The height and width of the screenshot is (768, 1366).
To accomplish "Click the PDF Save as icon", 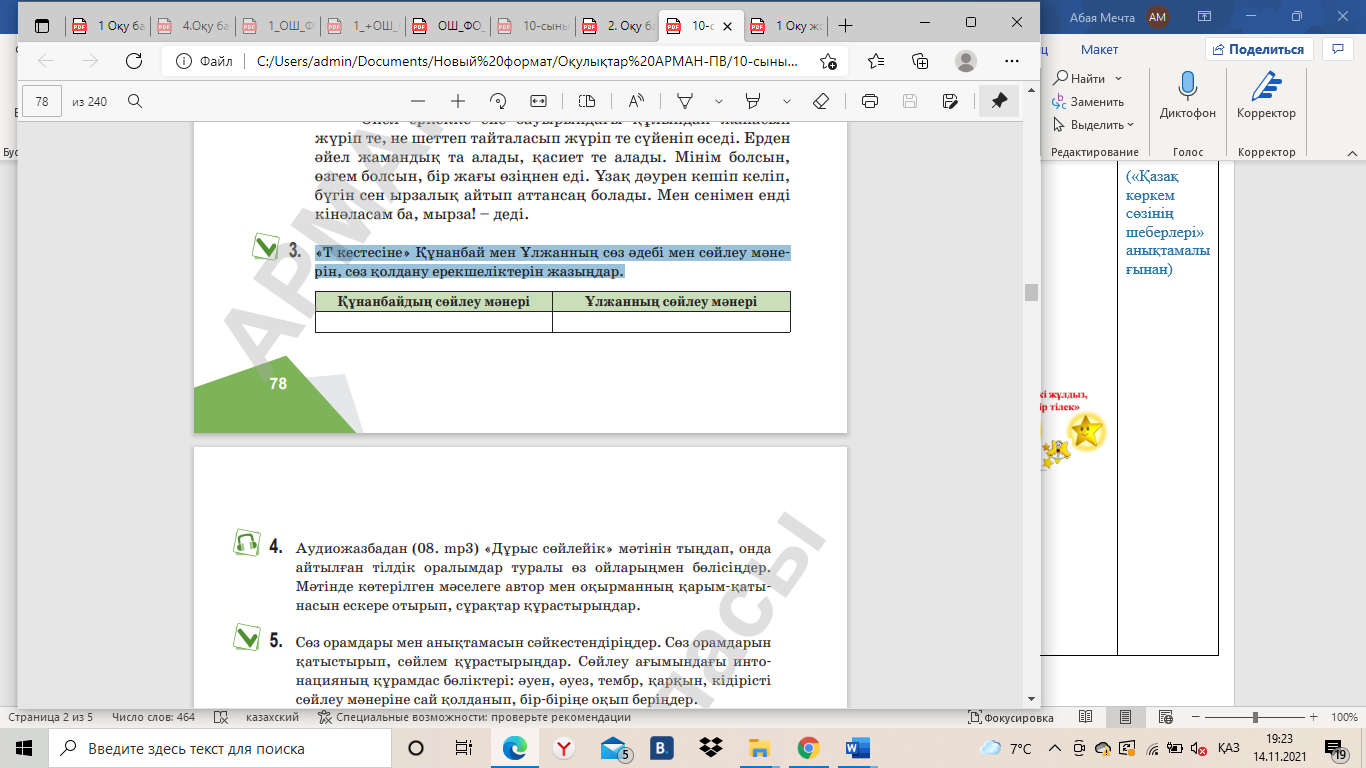I will tap(950, 101).
